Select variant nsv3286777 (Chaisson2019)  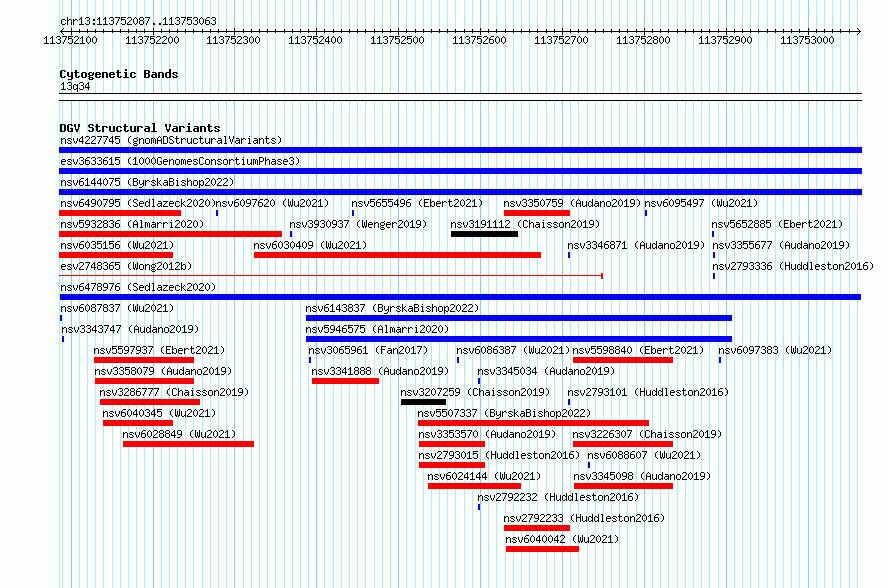coord(174,392)
